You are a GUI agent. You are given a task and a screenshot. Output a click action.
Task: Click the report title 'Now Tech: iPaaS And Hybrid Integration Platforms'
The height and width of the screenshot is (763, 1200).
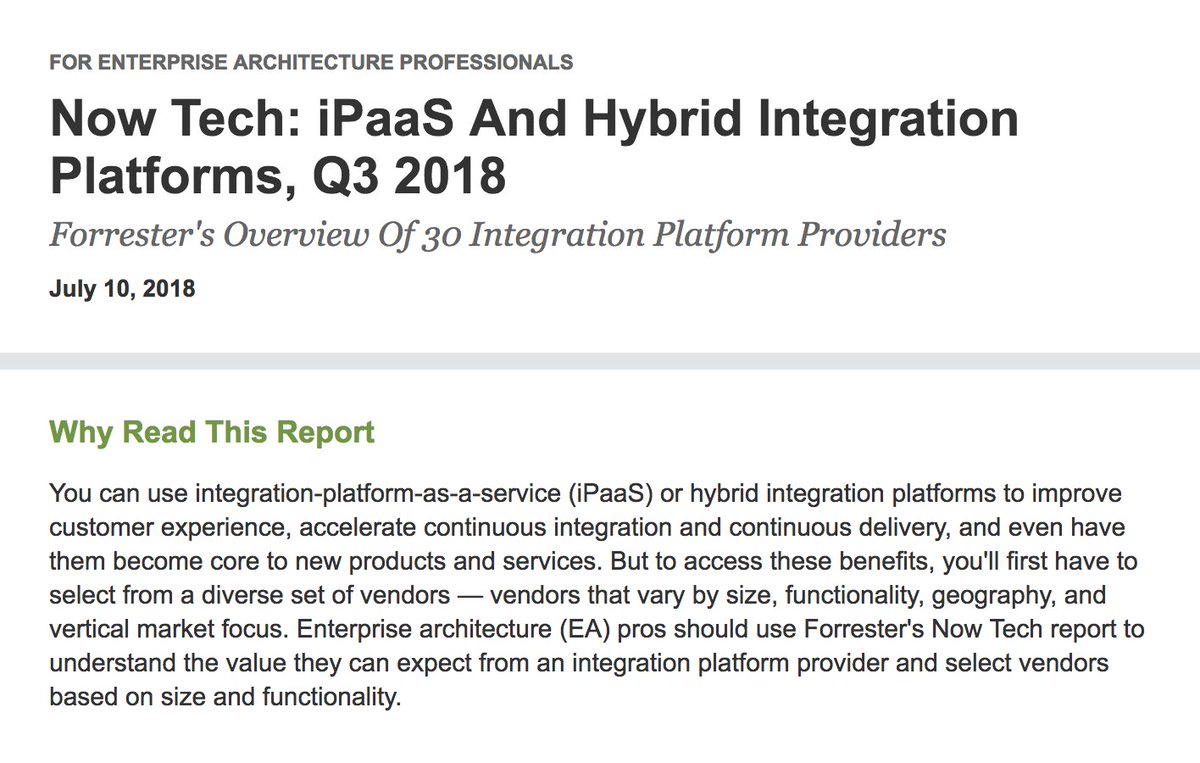point(534,148)
